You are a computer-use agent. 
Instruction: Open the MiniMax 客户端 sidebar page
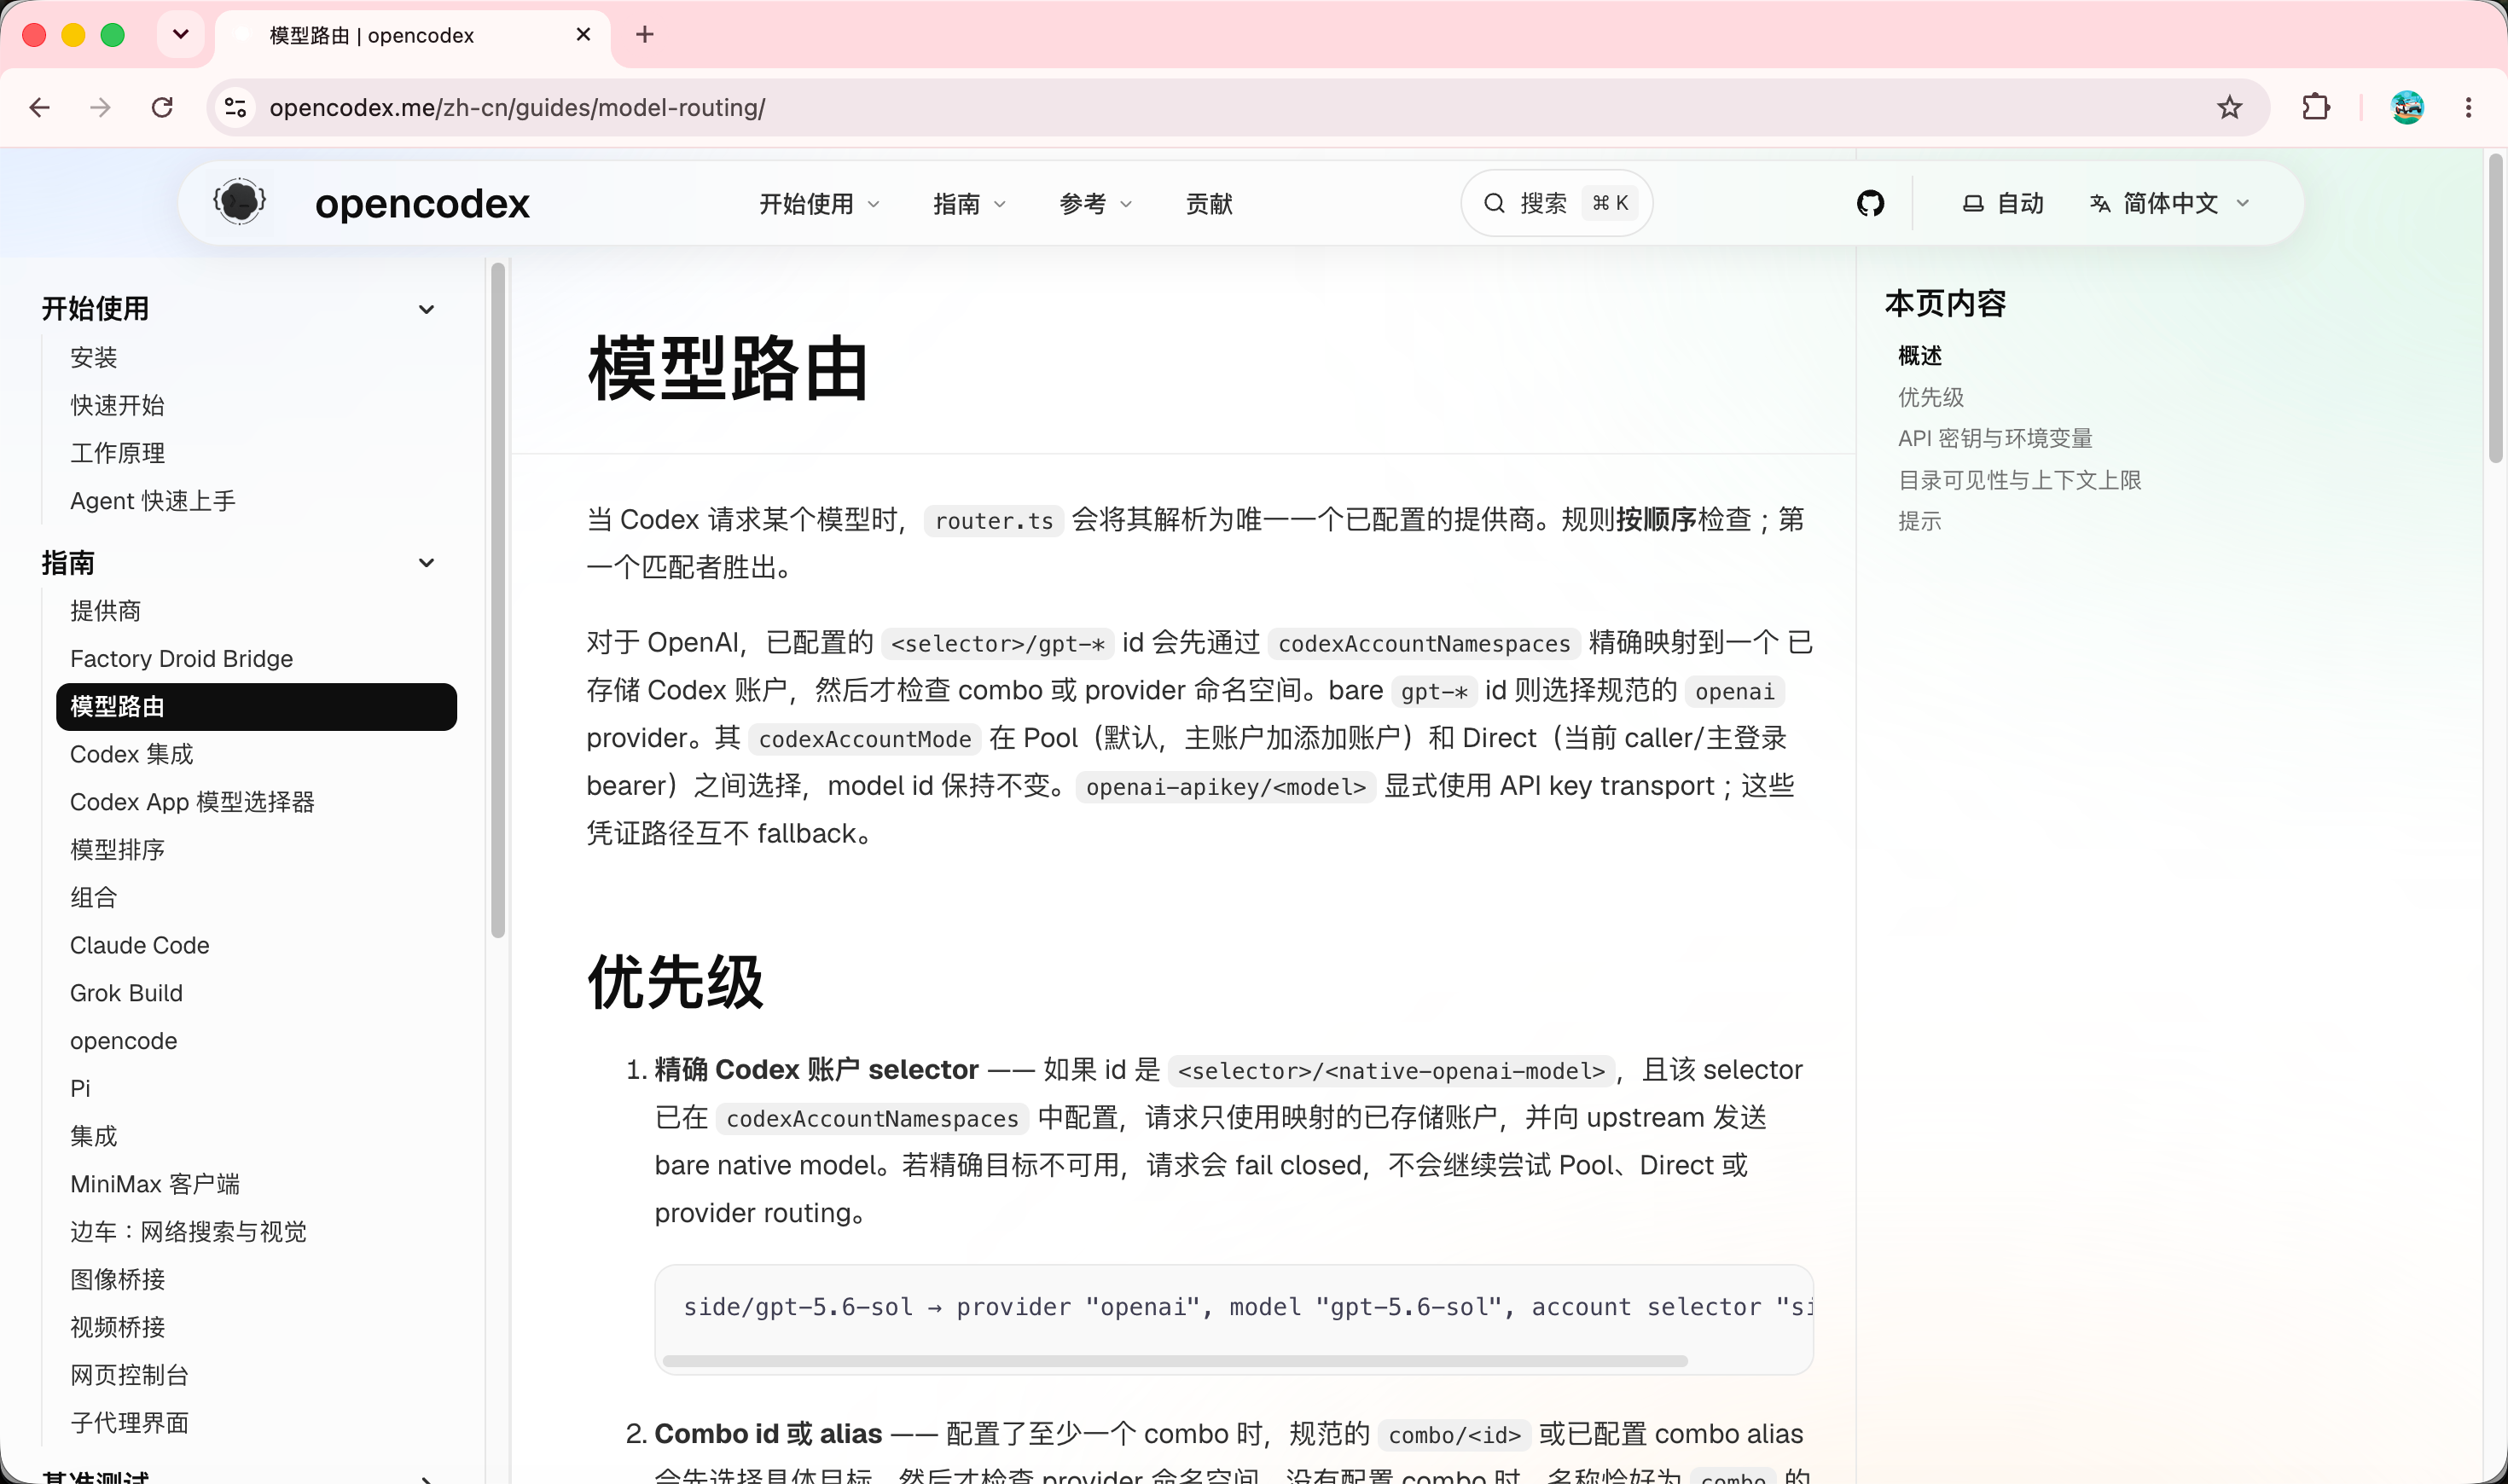click(x=155, y=1184)
